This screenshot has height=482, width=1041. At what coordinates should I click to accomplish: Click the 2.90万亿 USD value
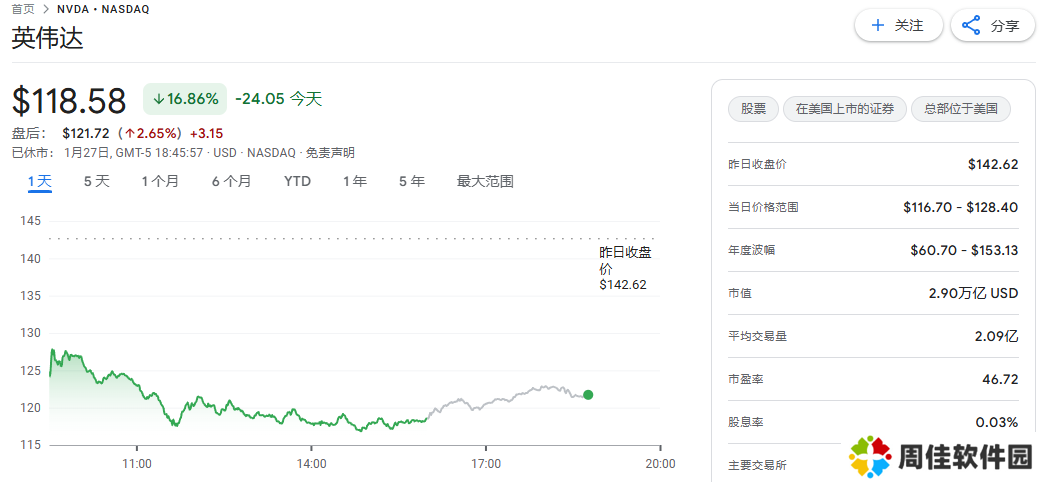(973, 293)
